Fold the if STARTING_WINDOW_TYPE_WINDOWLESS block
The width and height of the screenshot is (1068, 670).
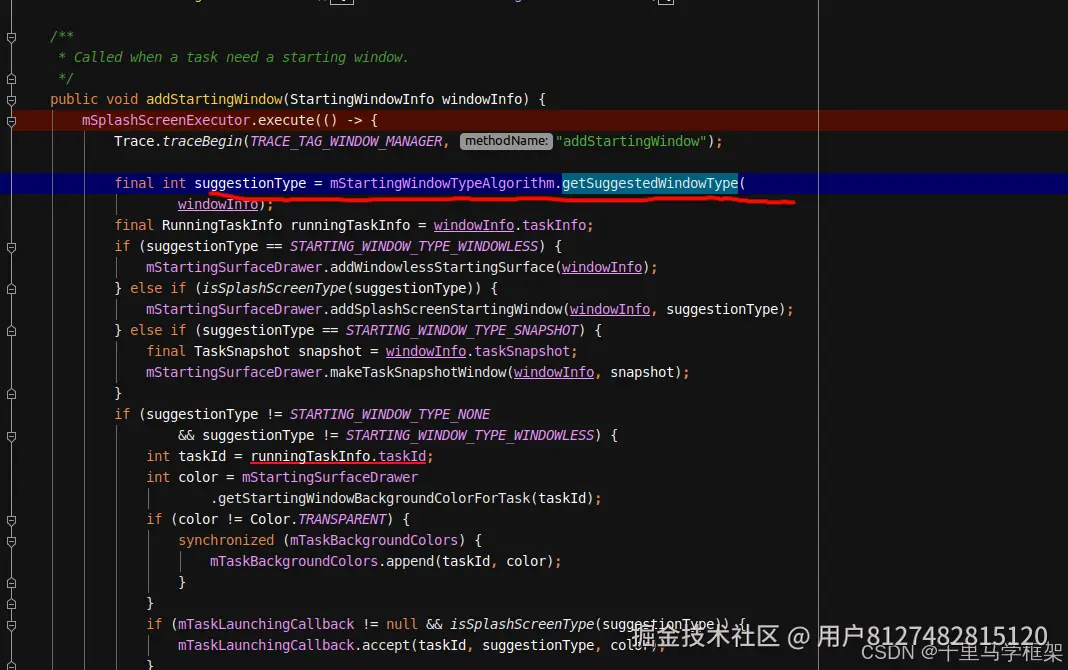pyautogui.click(x=12, y=247)
